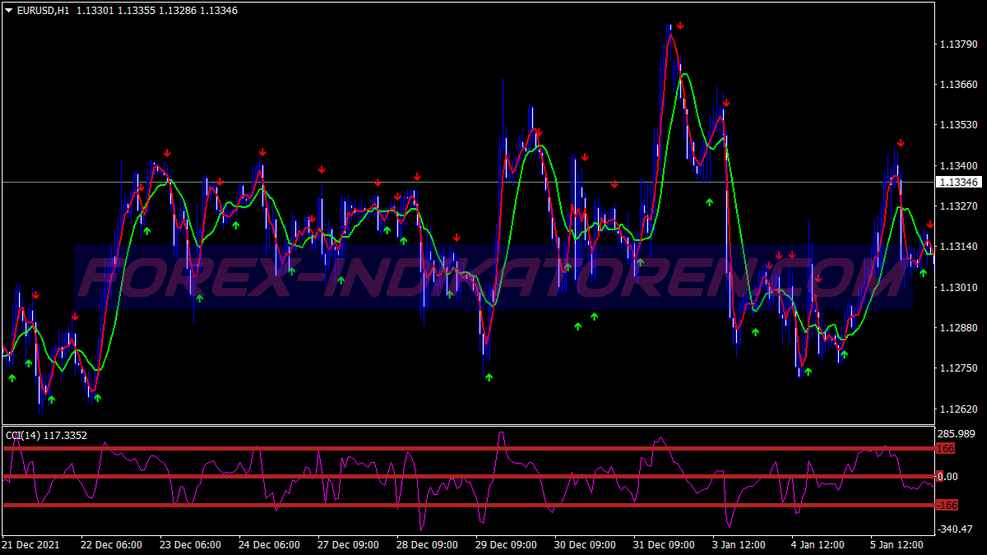
Task: Select the red 166 level tag
Action: [945, 449]
